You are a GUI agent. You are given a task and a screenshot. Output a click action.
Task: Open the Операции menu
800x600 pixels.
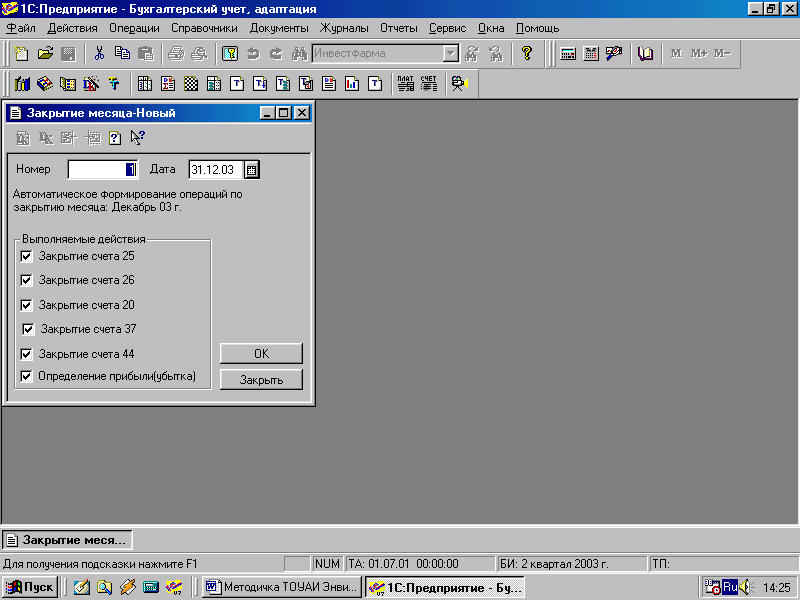tap(134, 28)
